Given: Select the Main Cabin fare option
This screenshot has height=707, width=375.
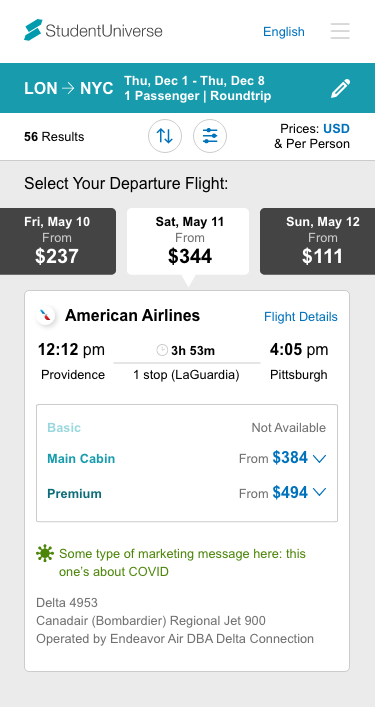Looking at the screenshot, I should click(x=187, y=459).
